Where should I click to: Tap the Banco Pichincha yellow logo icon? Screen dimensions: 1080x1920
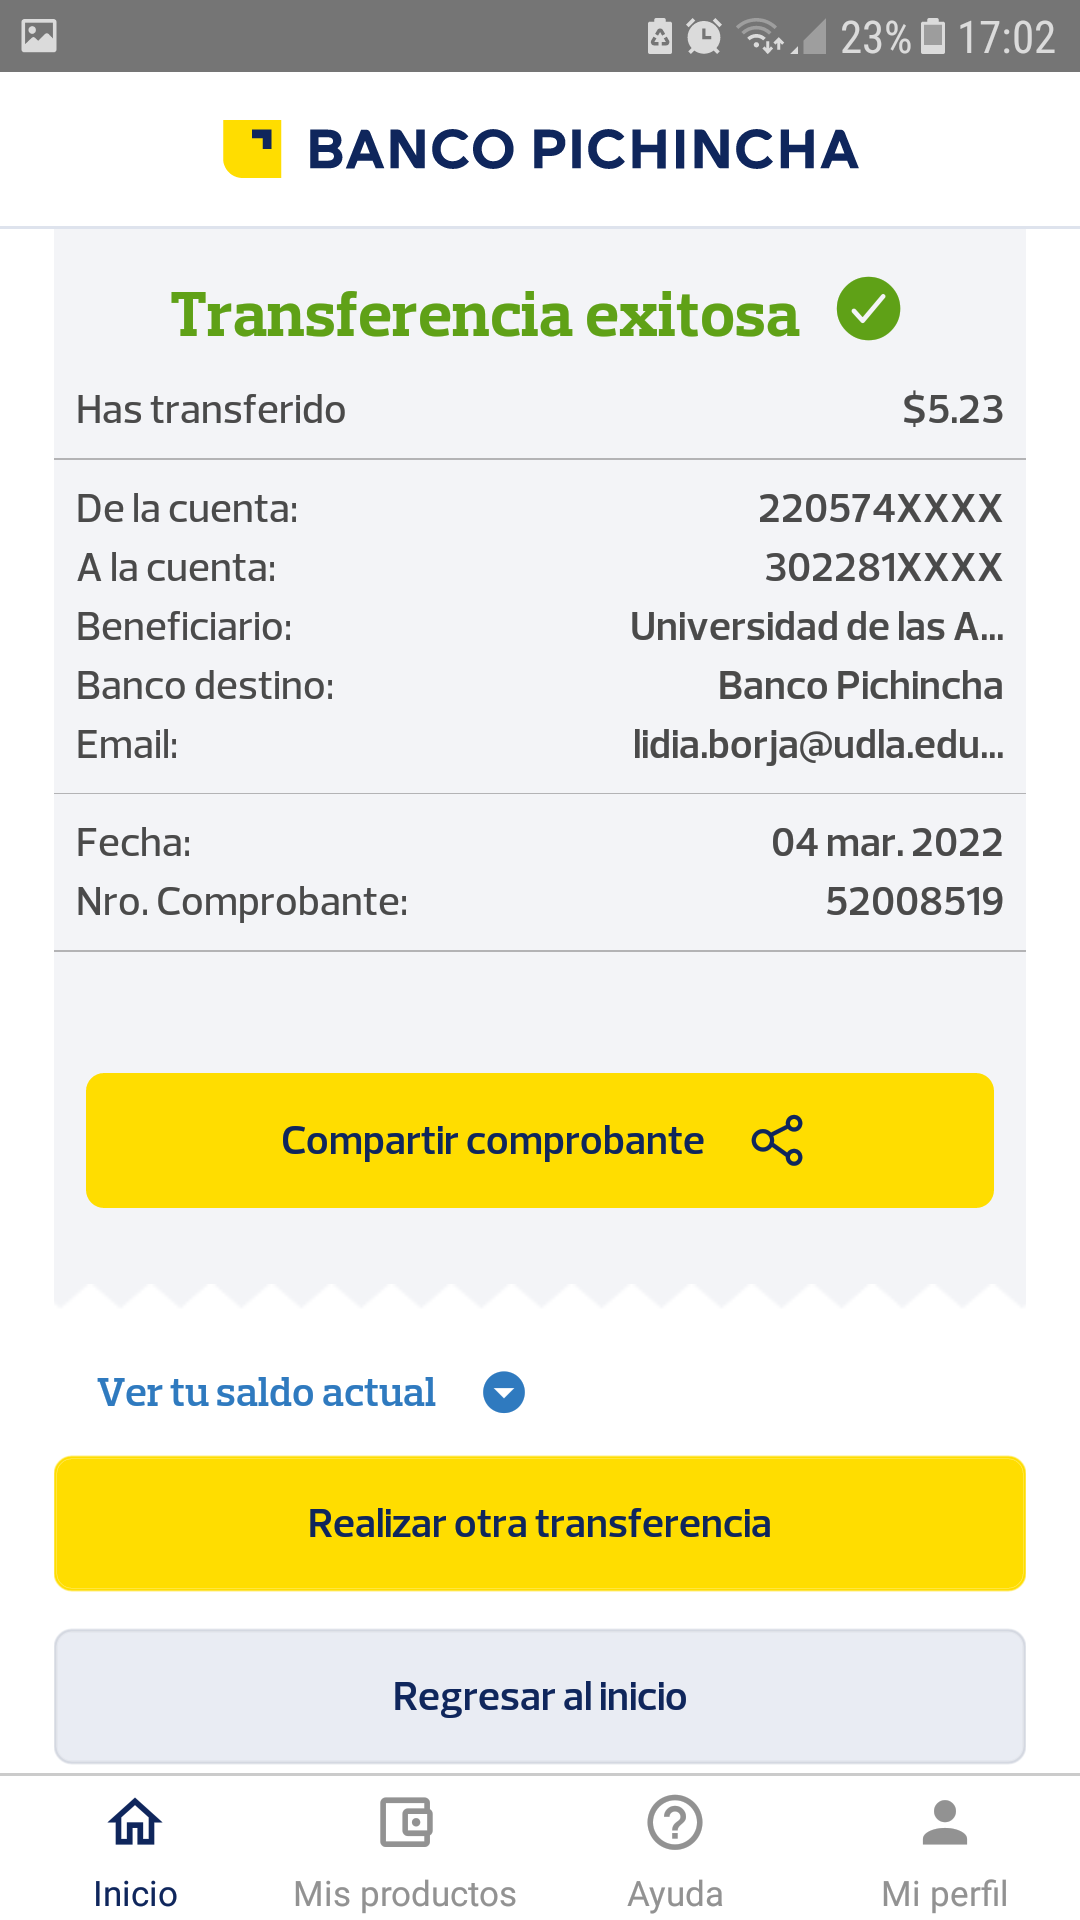pyautogui.click(x=252, y=149)
